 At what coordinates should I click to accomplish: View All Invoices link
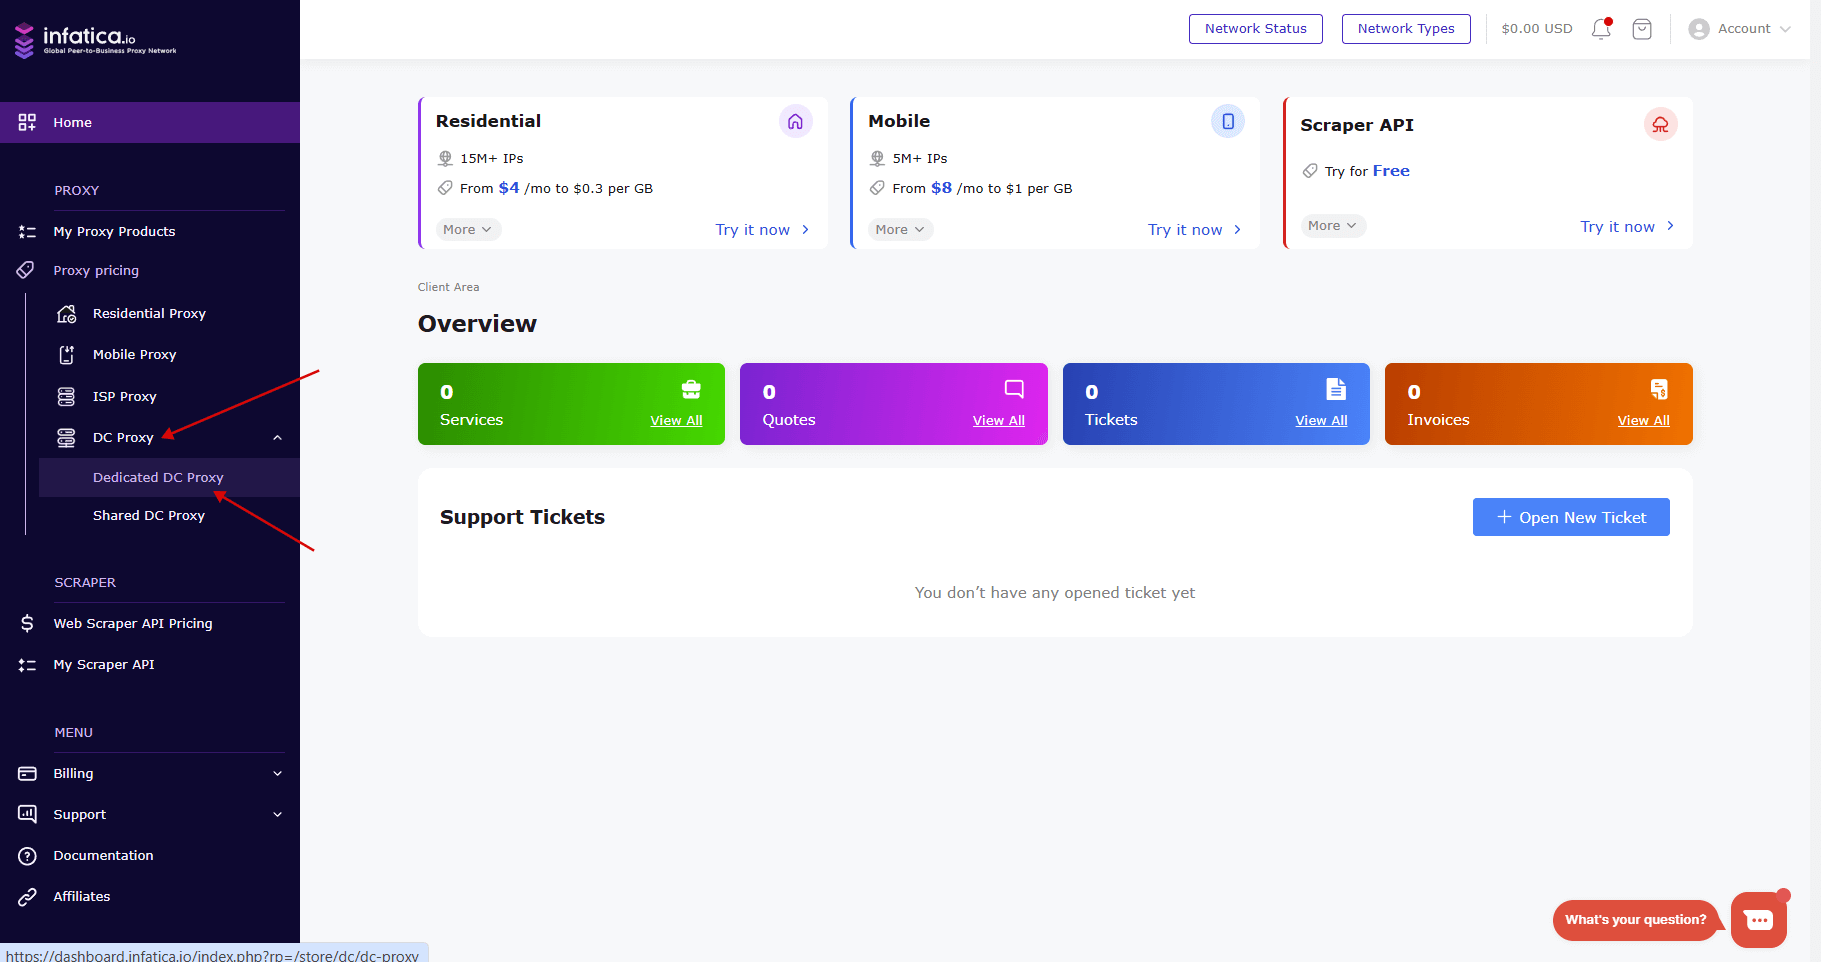1644,421
